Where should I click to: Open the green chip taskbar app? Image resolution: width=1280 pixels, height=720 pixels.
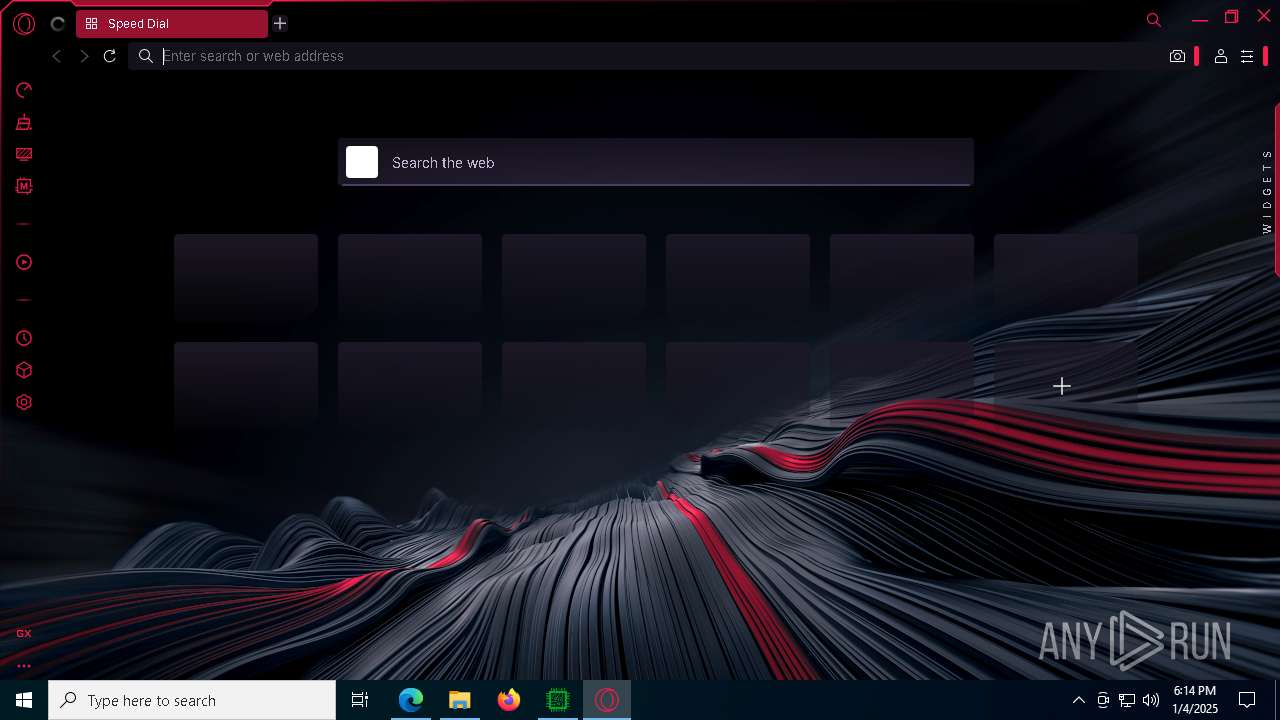point(558,700)
